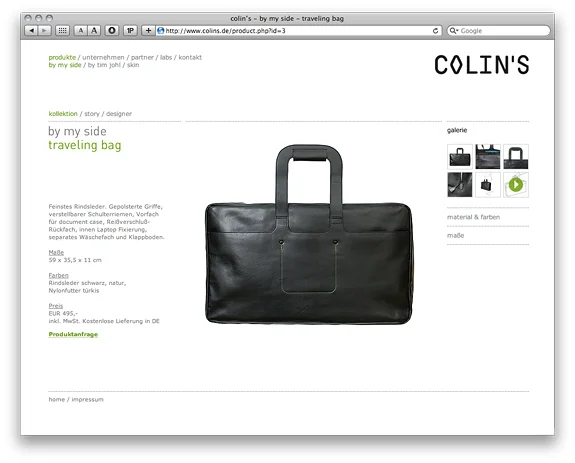Select the turquoise lining gallery thumbnail
The image size is (575, 463).
tap(488, 157)
